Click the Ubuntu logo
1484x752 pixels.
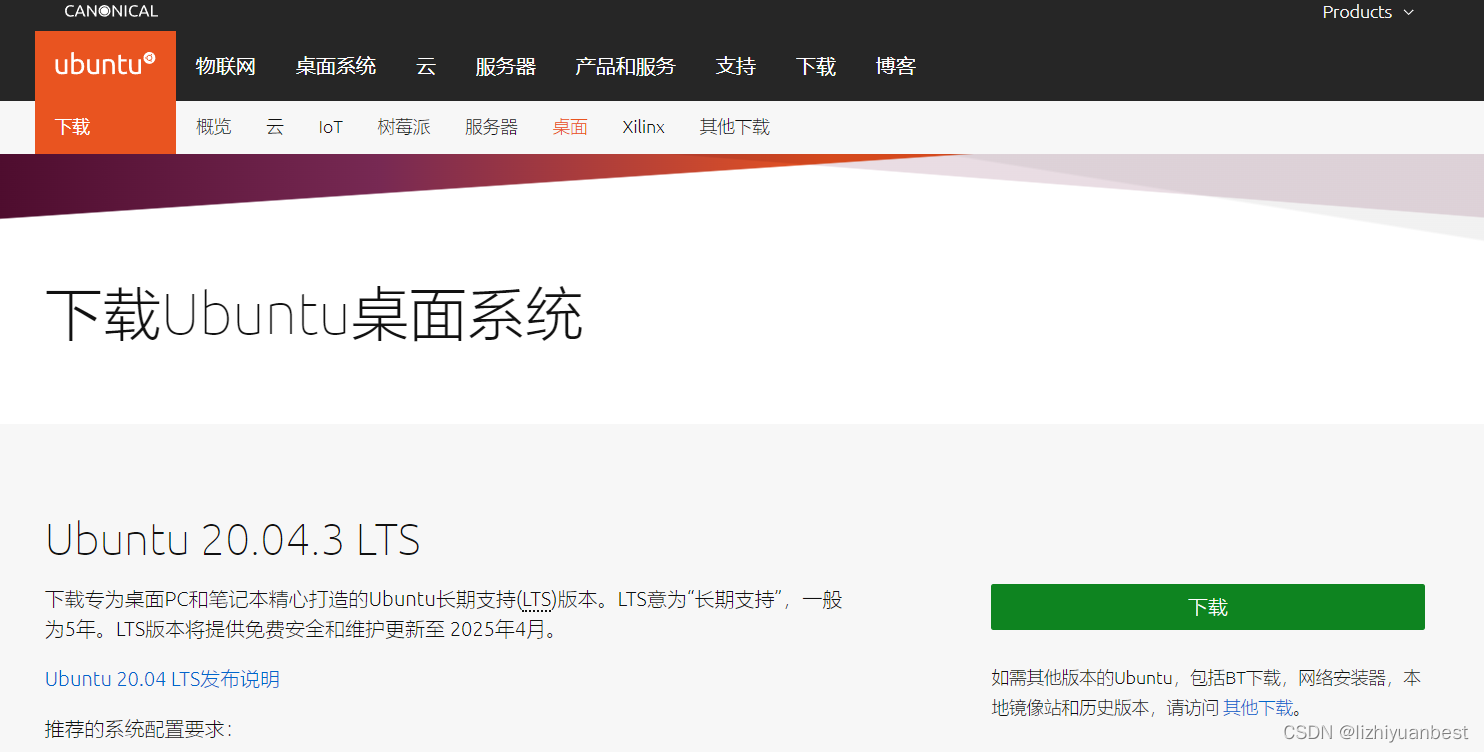(x=105, y=66)
